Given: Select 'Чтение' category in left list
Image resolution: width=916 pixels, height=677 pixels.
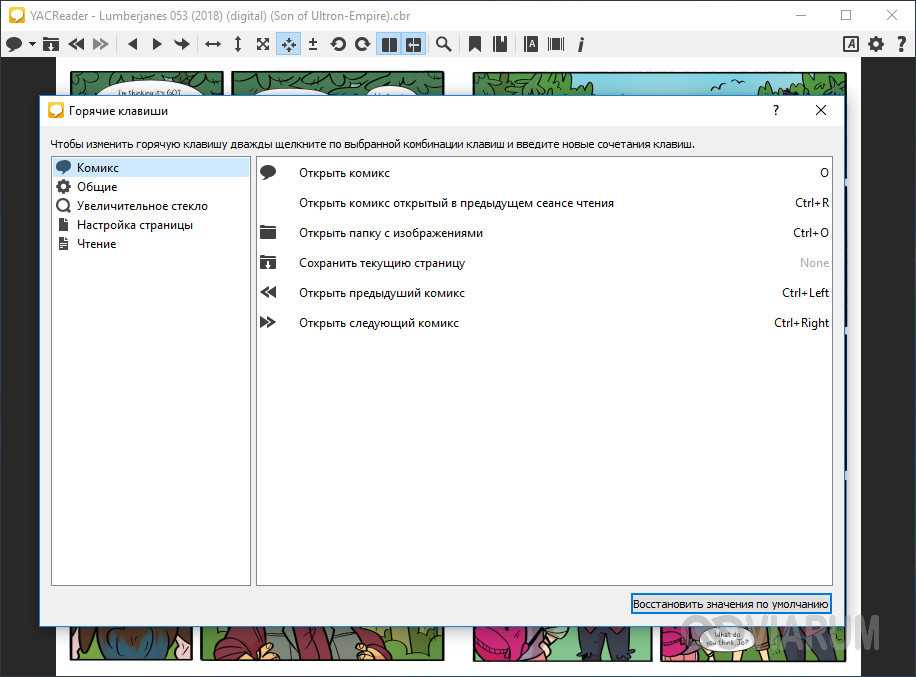Looking at the screenshot, I should (96, 244).
